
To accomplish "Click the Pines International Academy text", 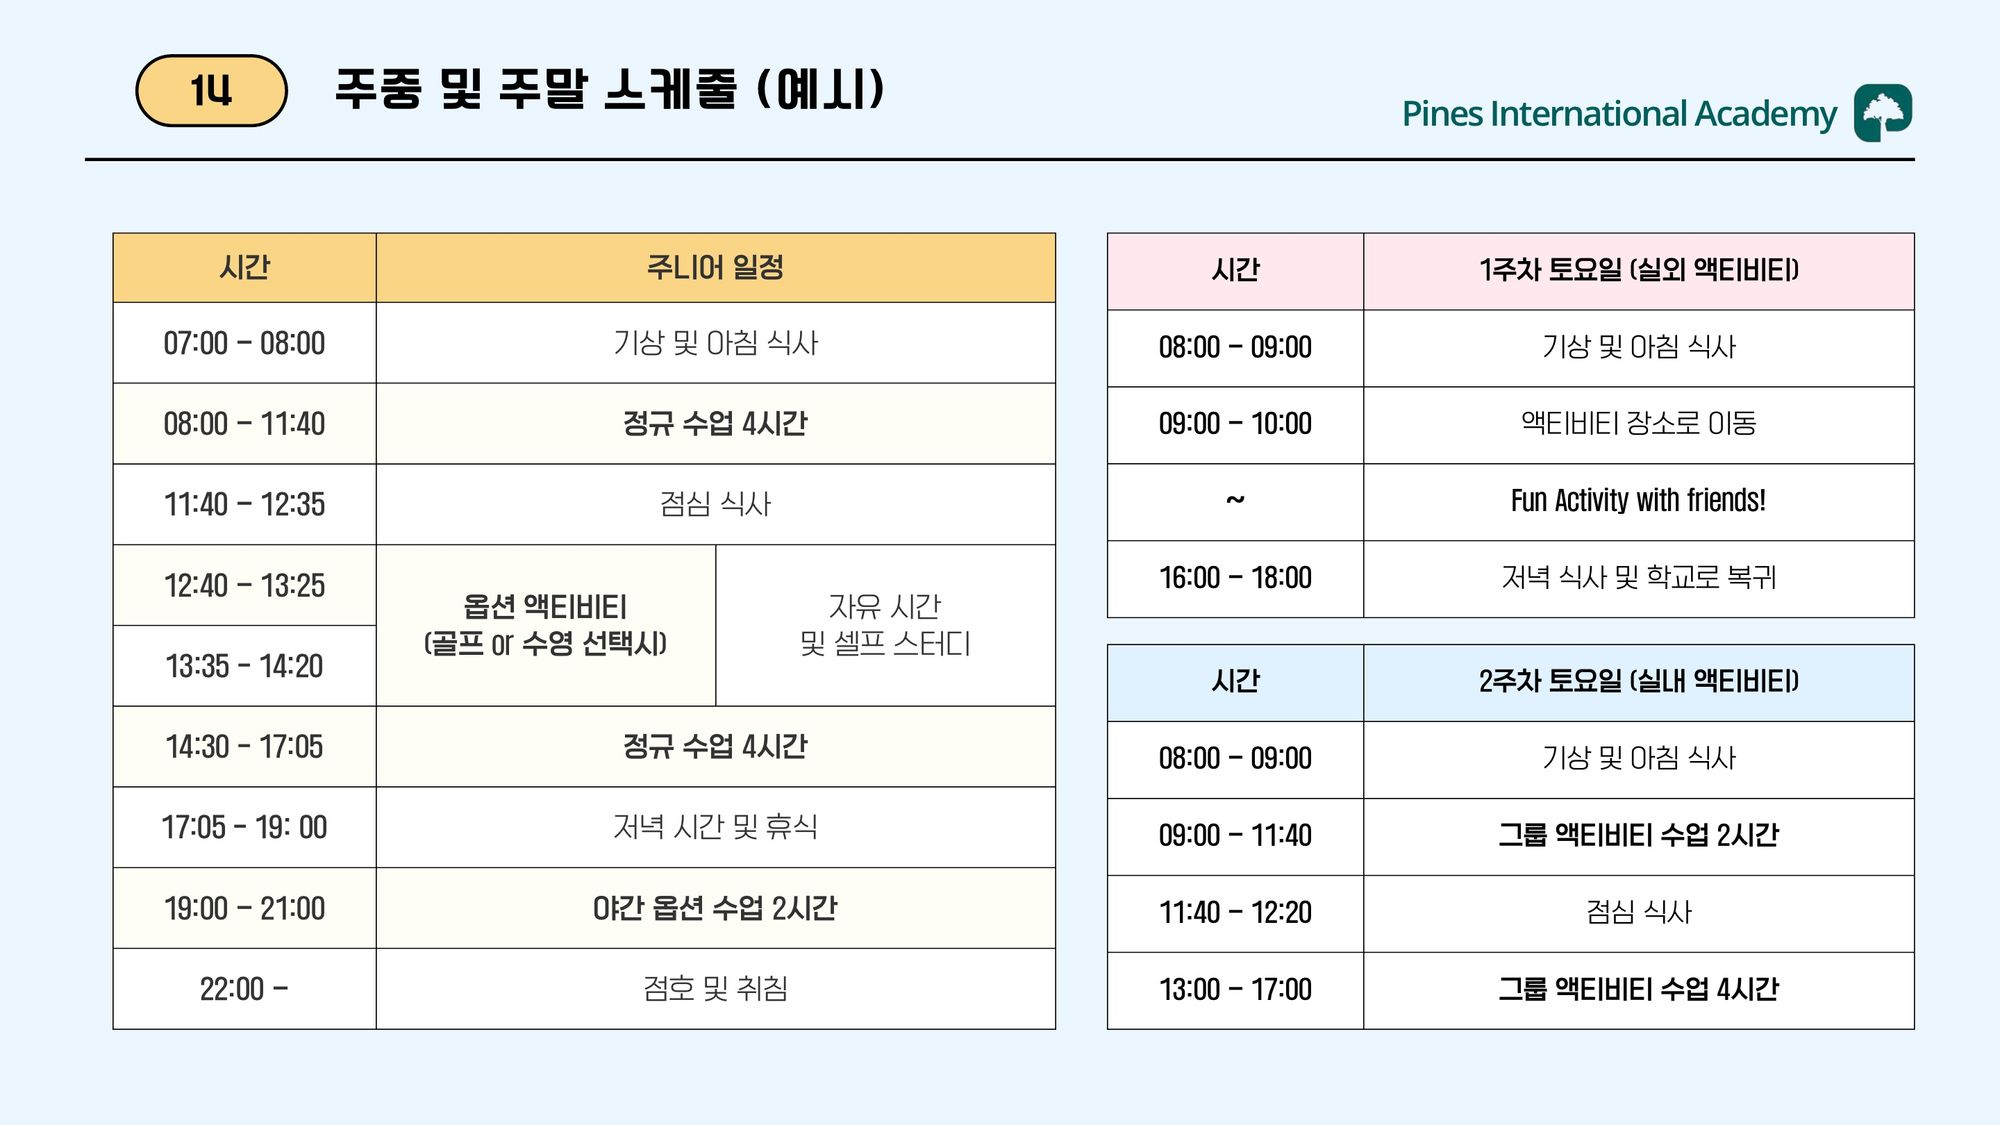I will coord(1619,114).
